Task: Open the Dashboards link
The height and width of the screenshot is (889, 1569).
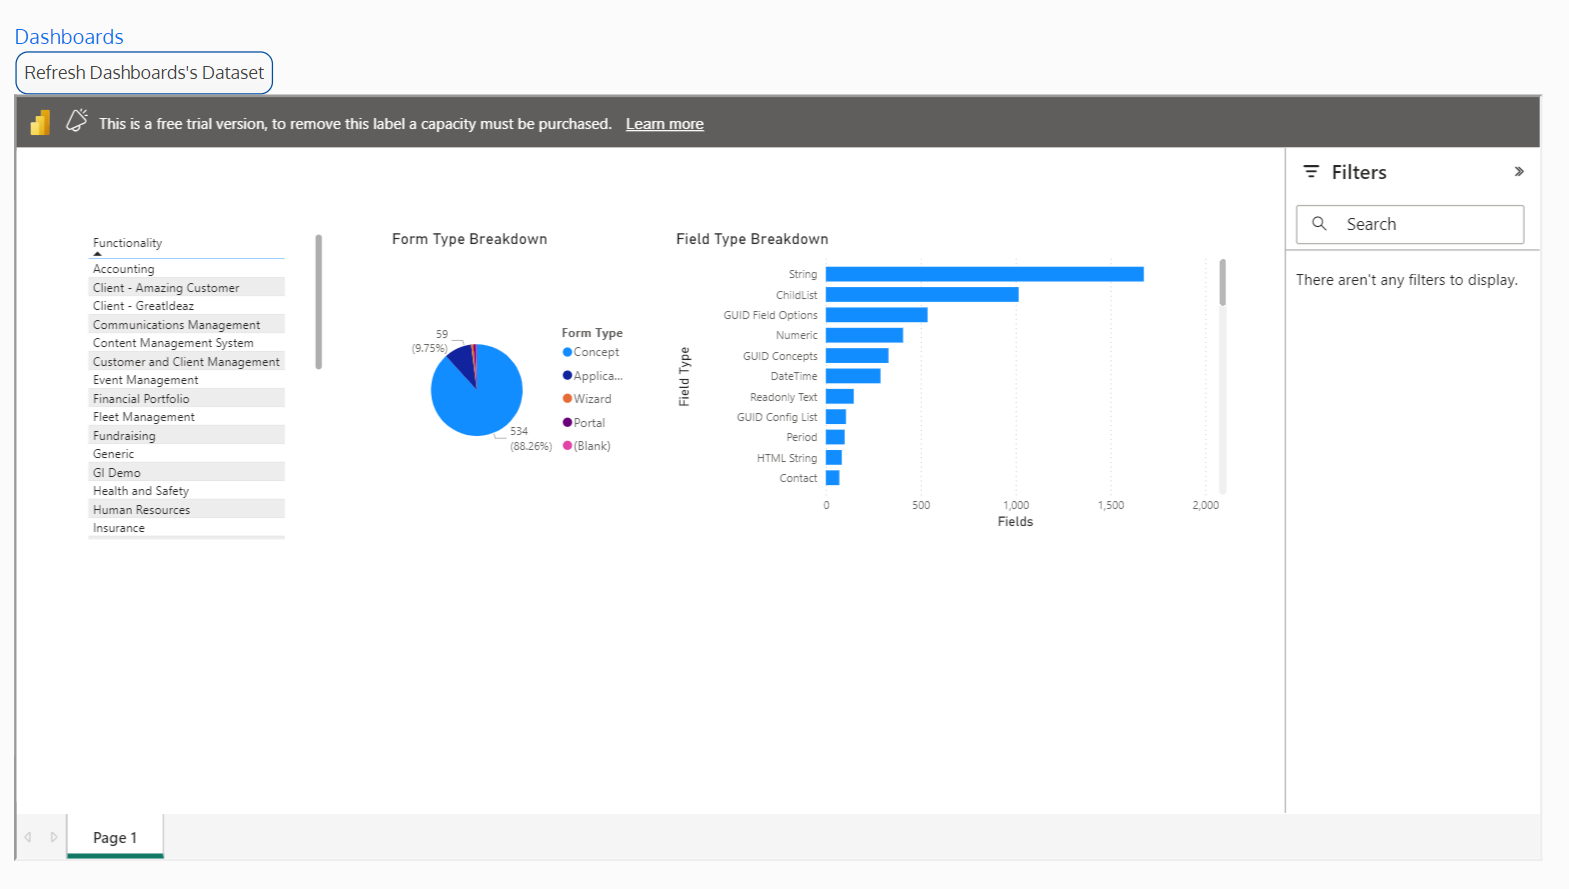Action: pos(69,37)
